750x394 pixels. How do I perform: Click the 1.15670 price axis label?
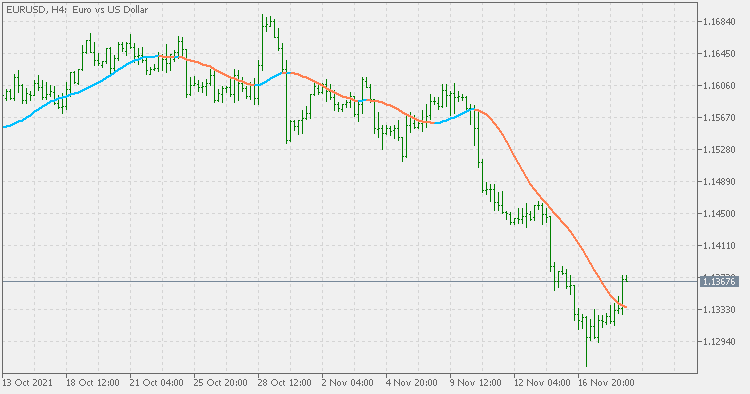point(719,118)
